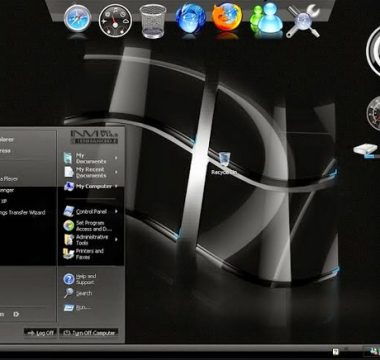Launch Firefox from the dock
Image resolution: width=380 pixels, height=360 pixels.
point(227,17)
